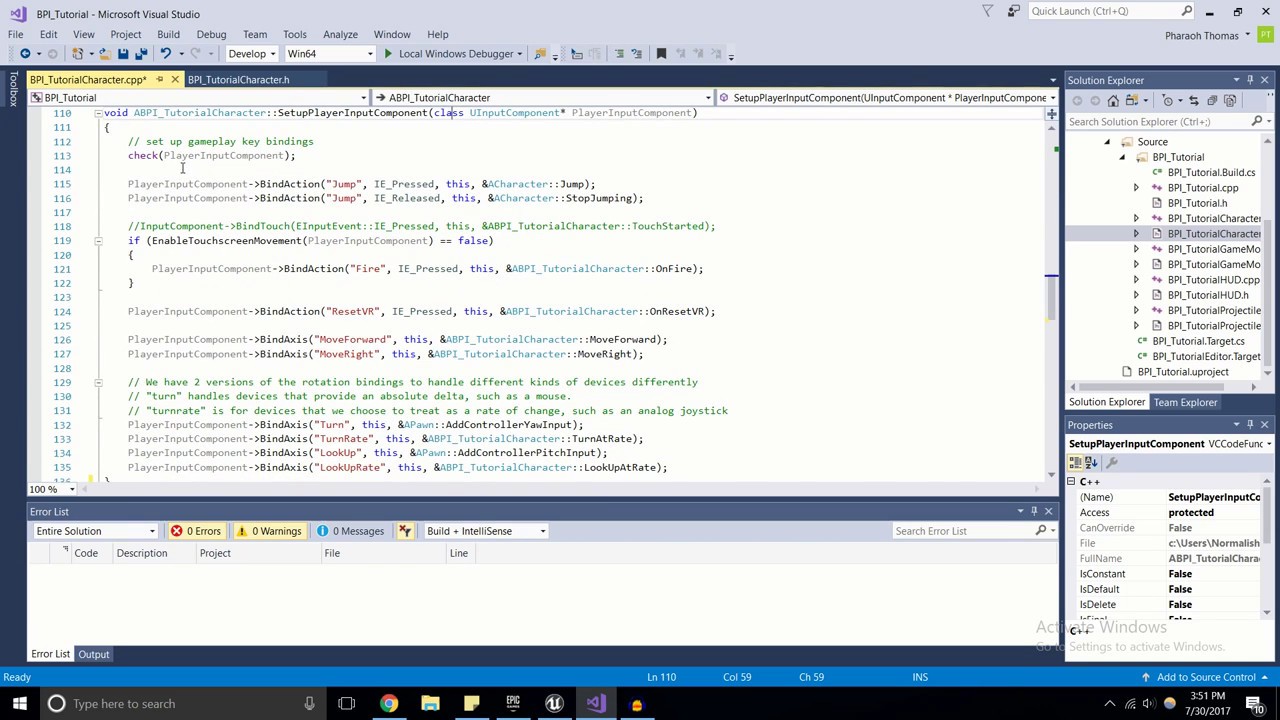Collapse the if EnableTouchscreenMovement block outline

[98, 241]
